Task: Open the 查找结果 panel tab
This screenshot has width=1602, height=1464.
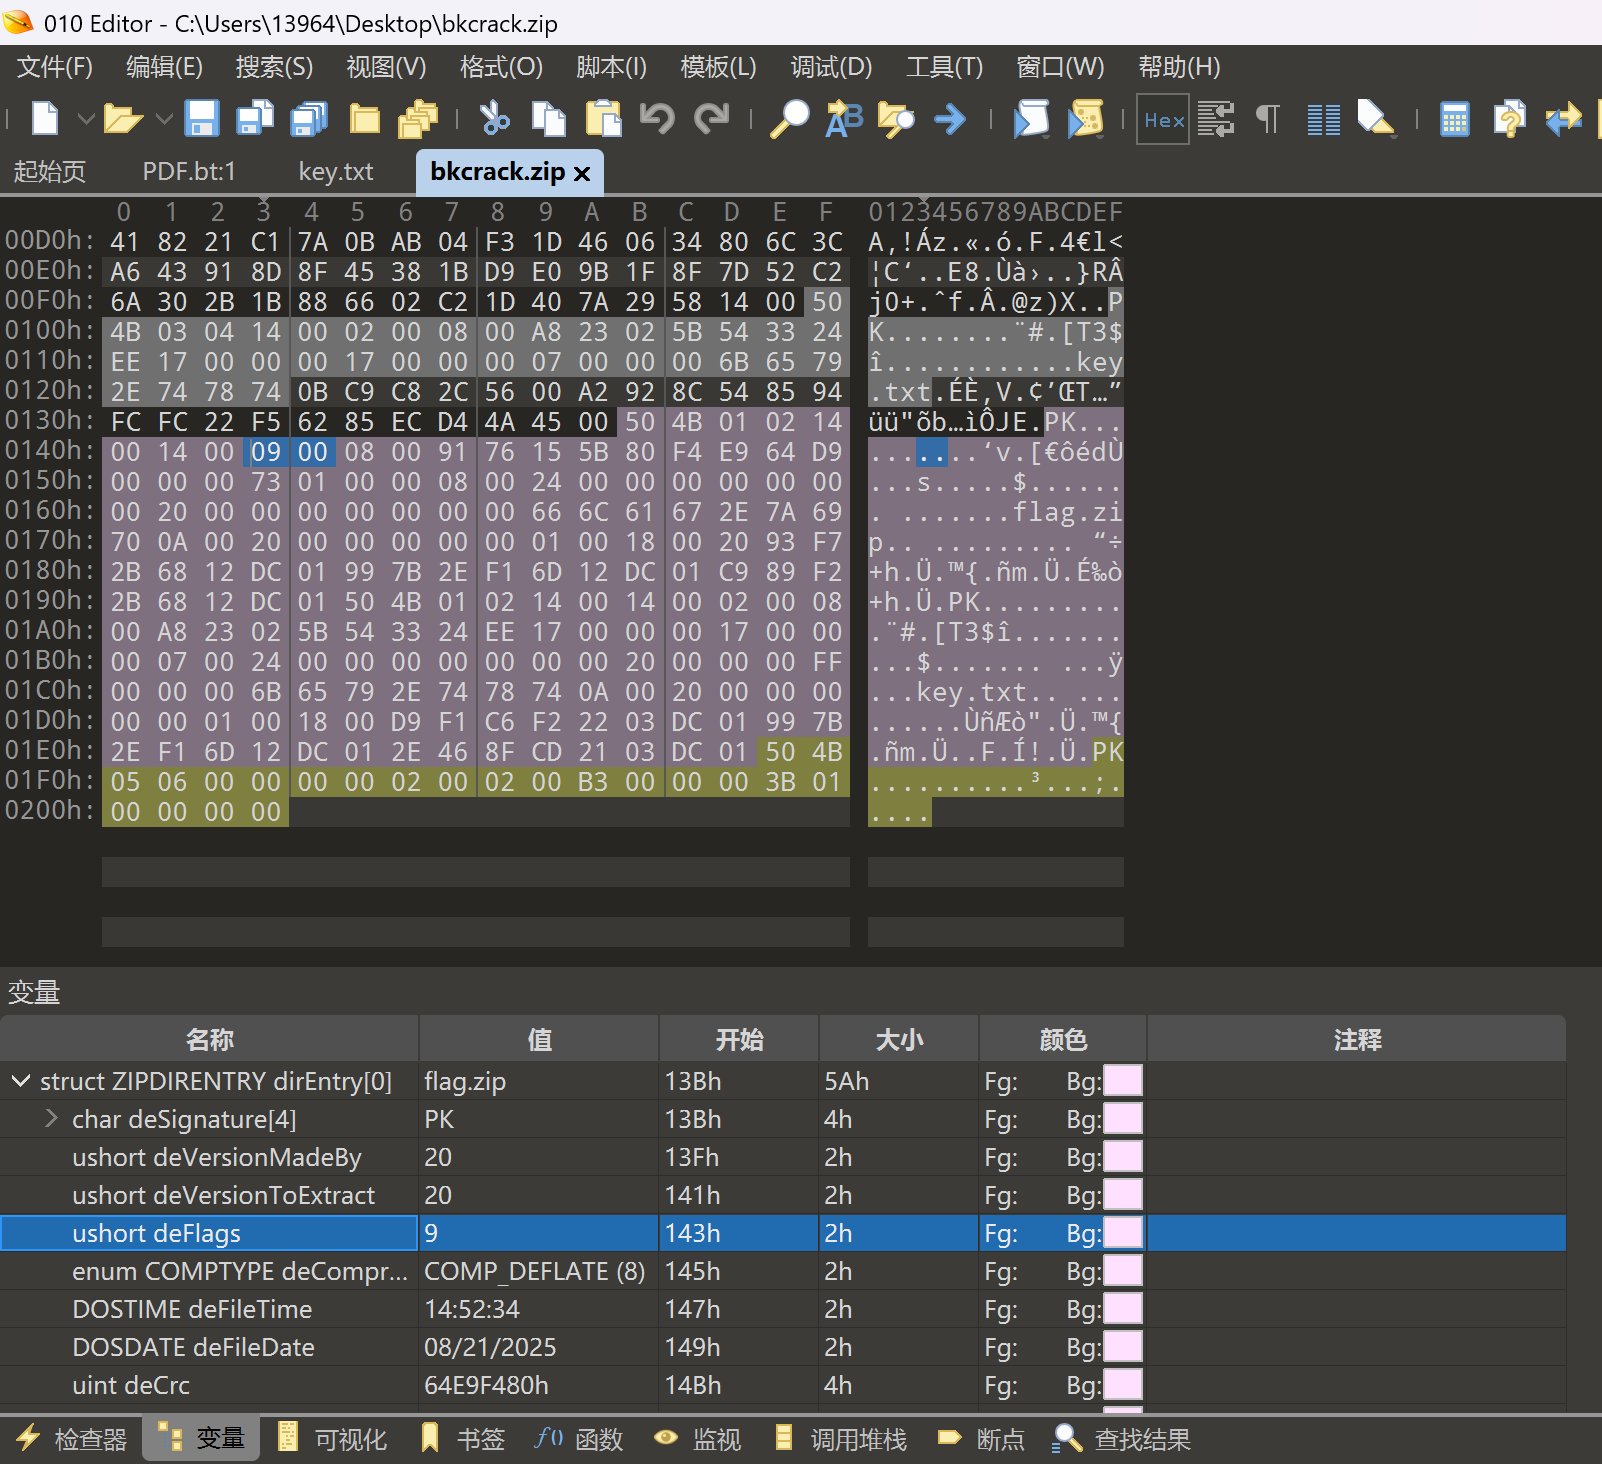Action: (1121, 1439)
